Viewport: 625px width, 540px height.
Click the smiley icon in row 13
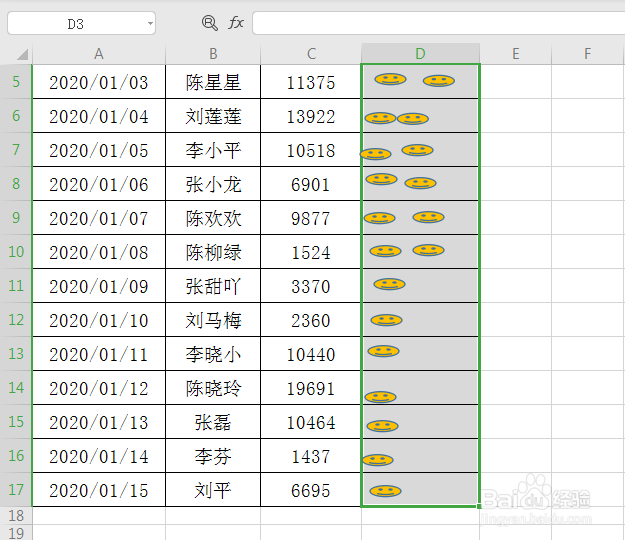[x=383, y=351]
